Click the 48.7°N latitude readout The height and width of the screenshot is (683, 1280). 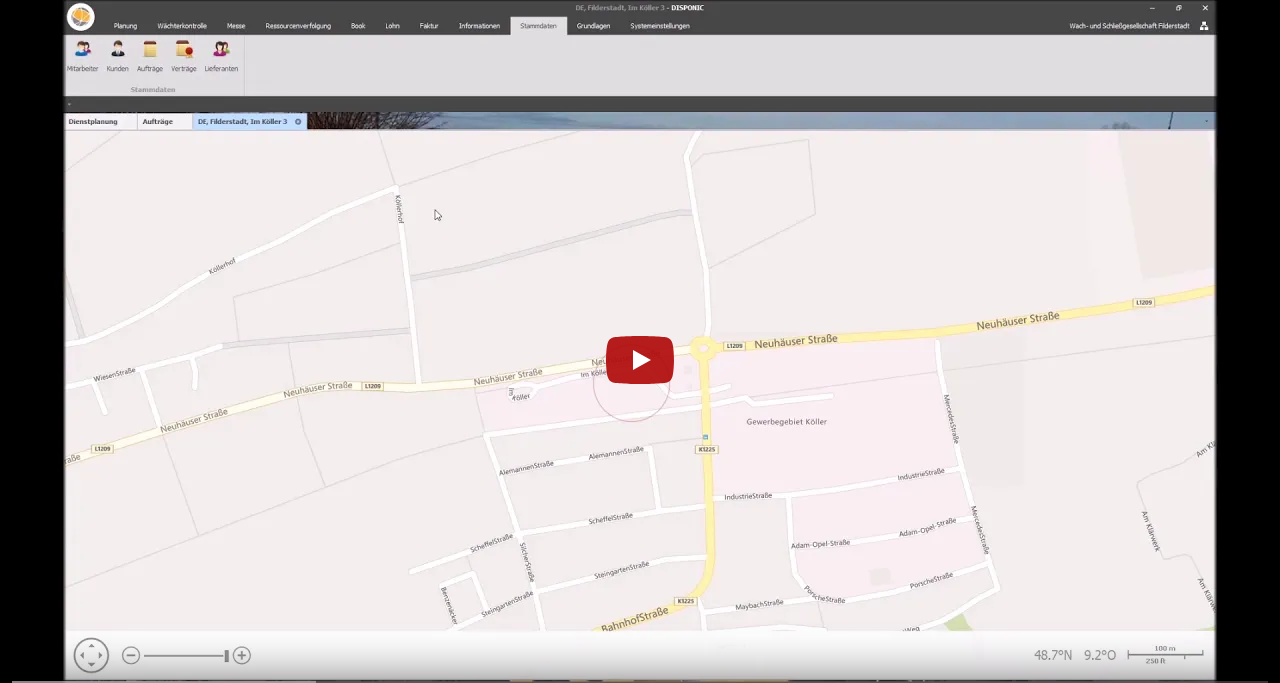tap(1053, 655)
